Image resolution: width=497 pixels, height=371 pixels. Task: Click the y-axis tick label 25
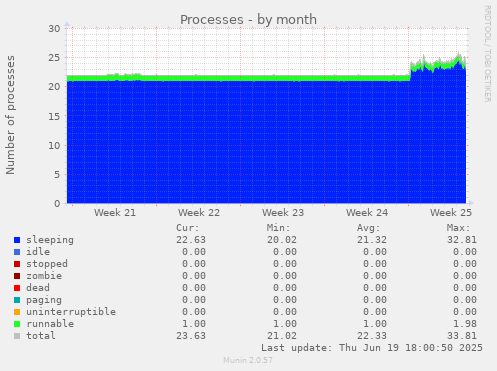click(54, 58)
